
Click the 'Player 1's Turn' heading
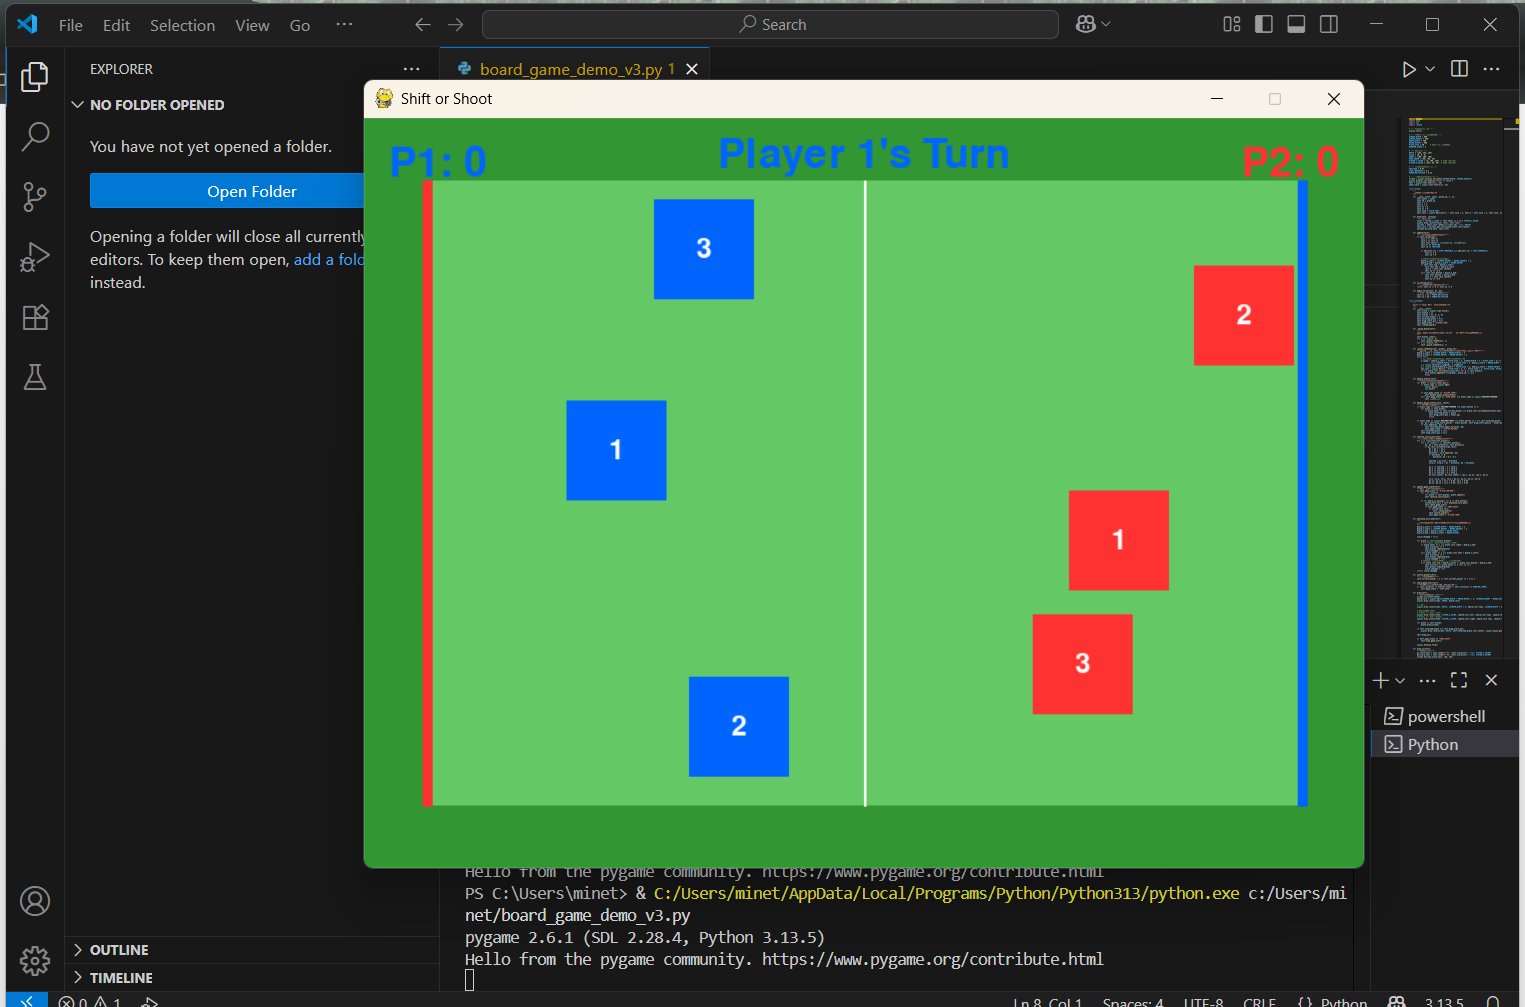(x=864, y=154)
